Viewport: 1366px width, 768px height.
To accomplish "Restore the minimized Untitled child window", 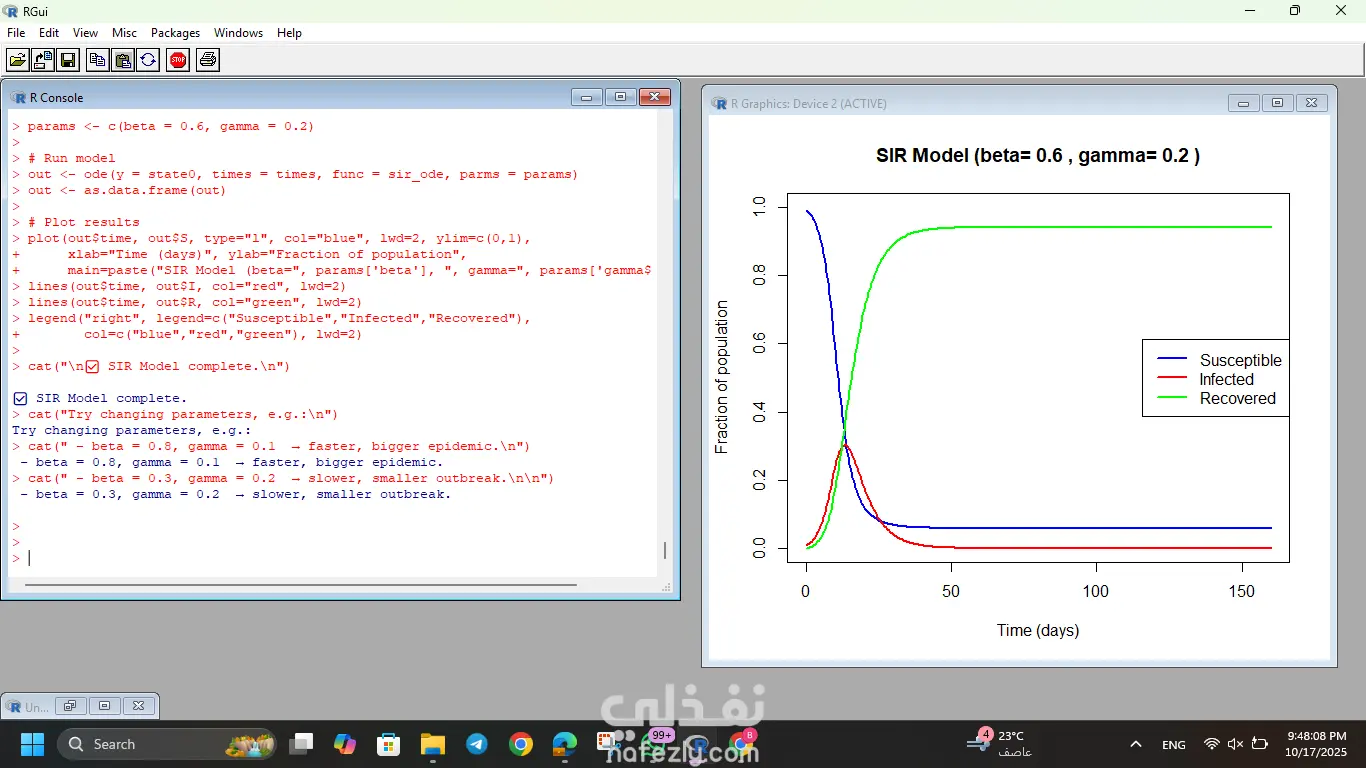I will 70,706.
